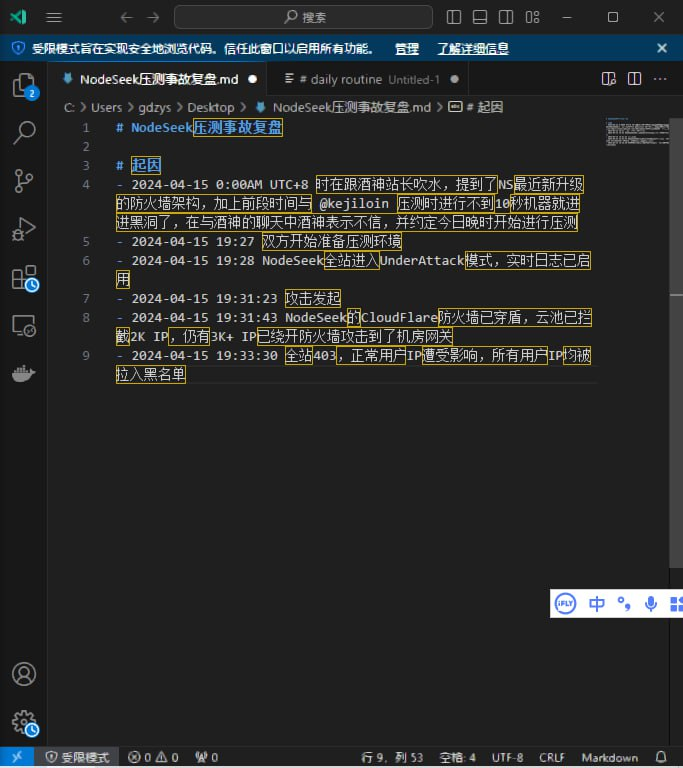The height and width of the screenshot is (768, 683).
Task: Open Customize Layout options
Action: [532, 17]
